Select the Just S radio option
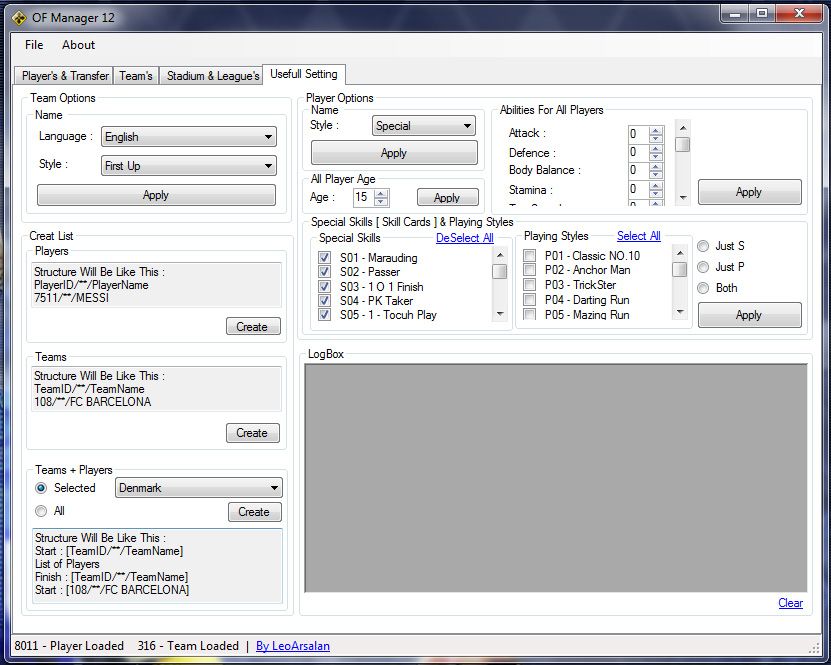Viewport: 831px width, 665px height. pyautogui.click(x=704, y=246)
